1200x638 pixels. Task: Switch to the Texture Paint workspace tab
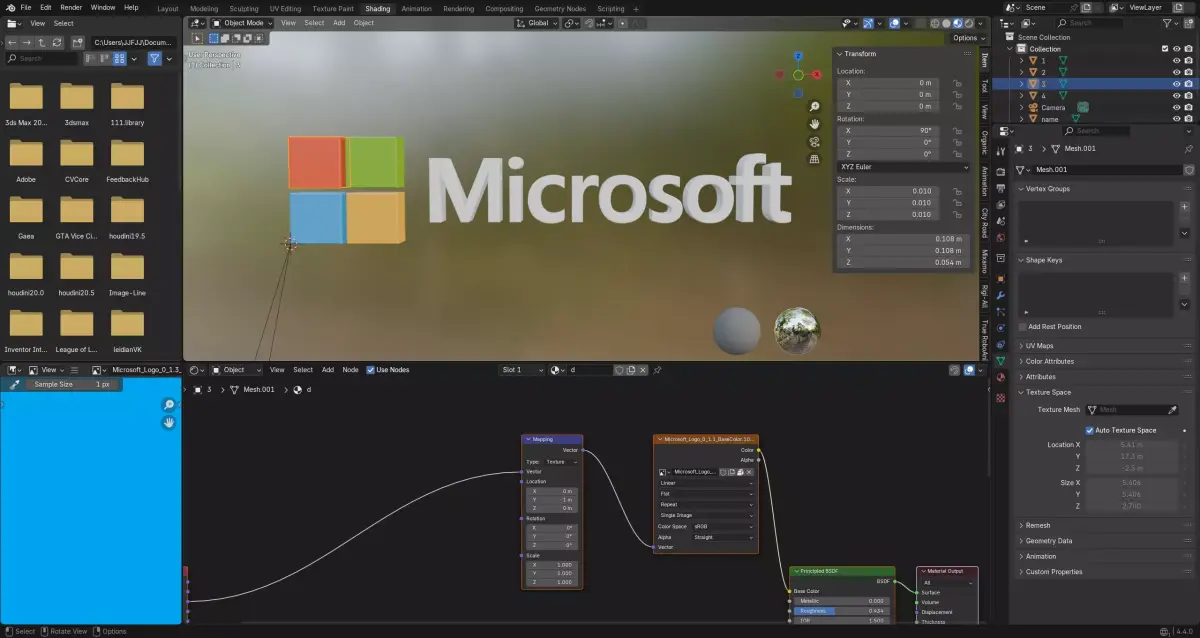tap(334, 8)
